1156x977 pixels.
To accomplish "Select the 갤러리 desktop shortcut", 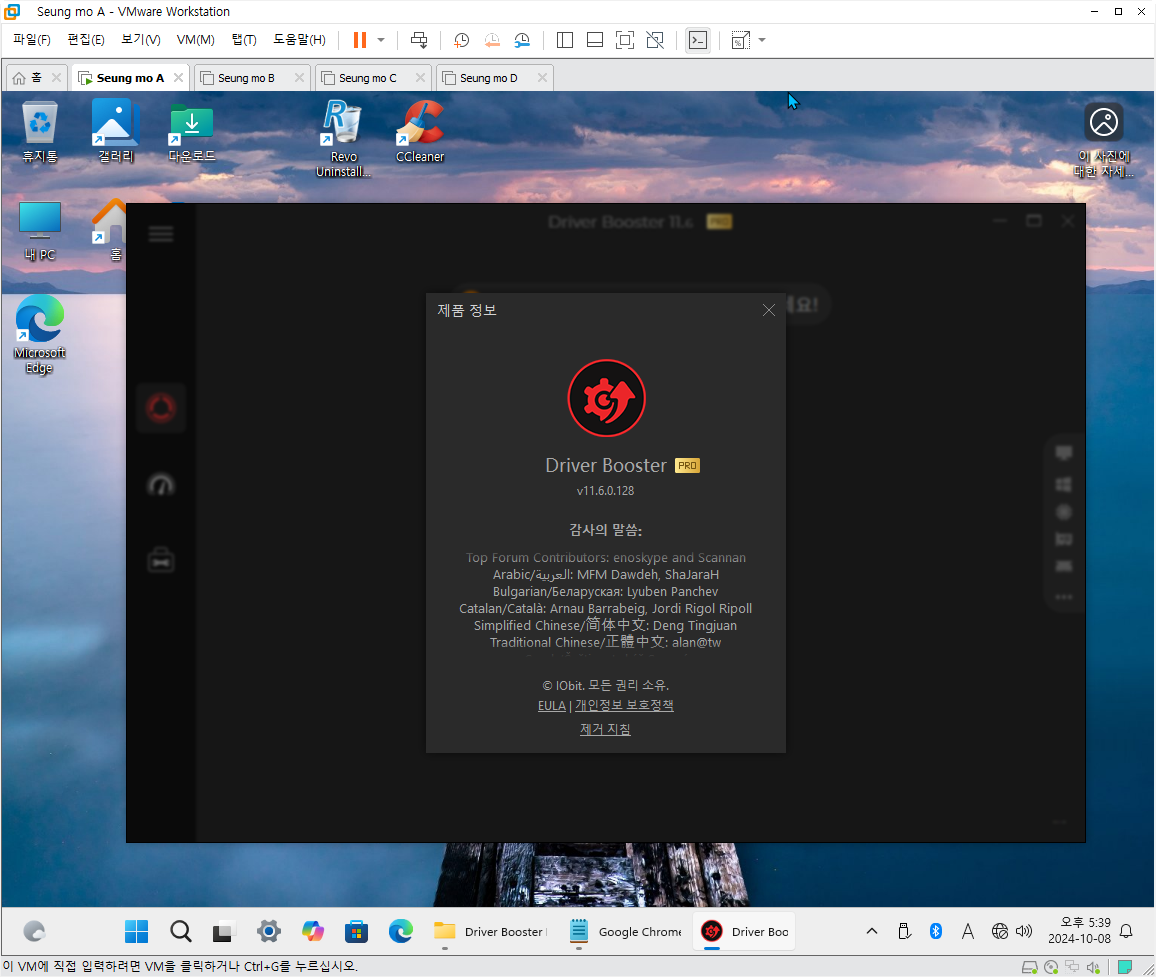I will 116,131.
